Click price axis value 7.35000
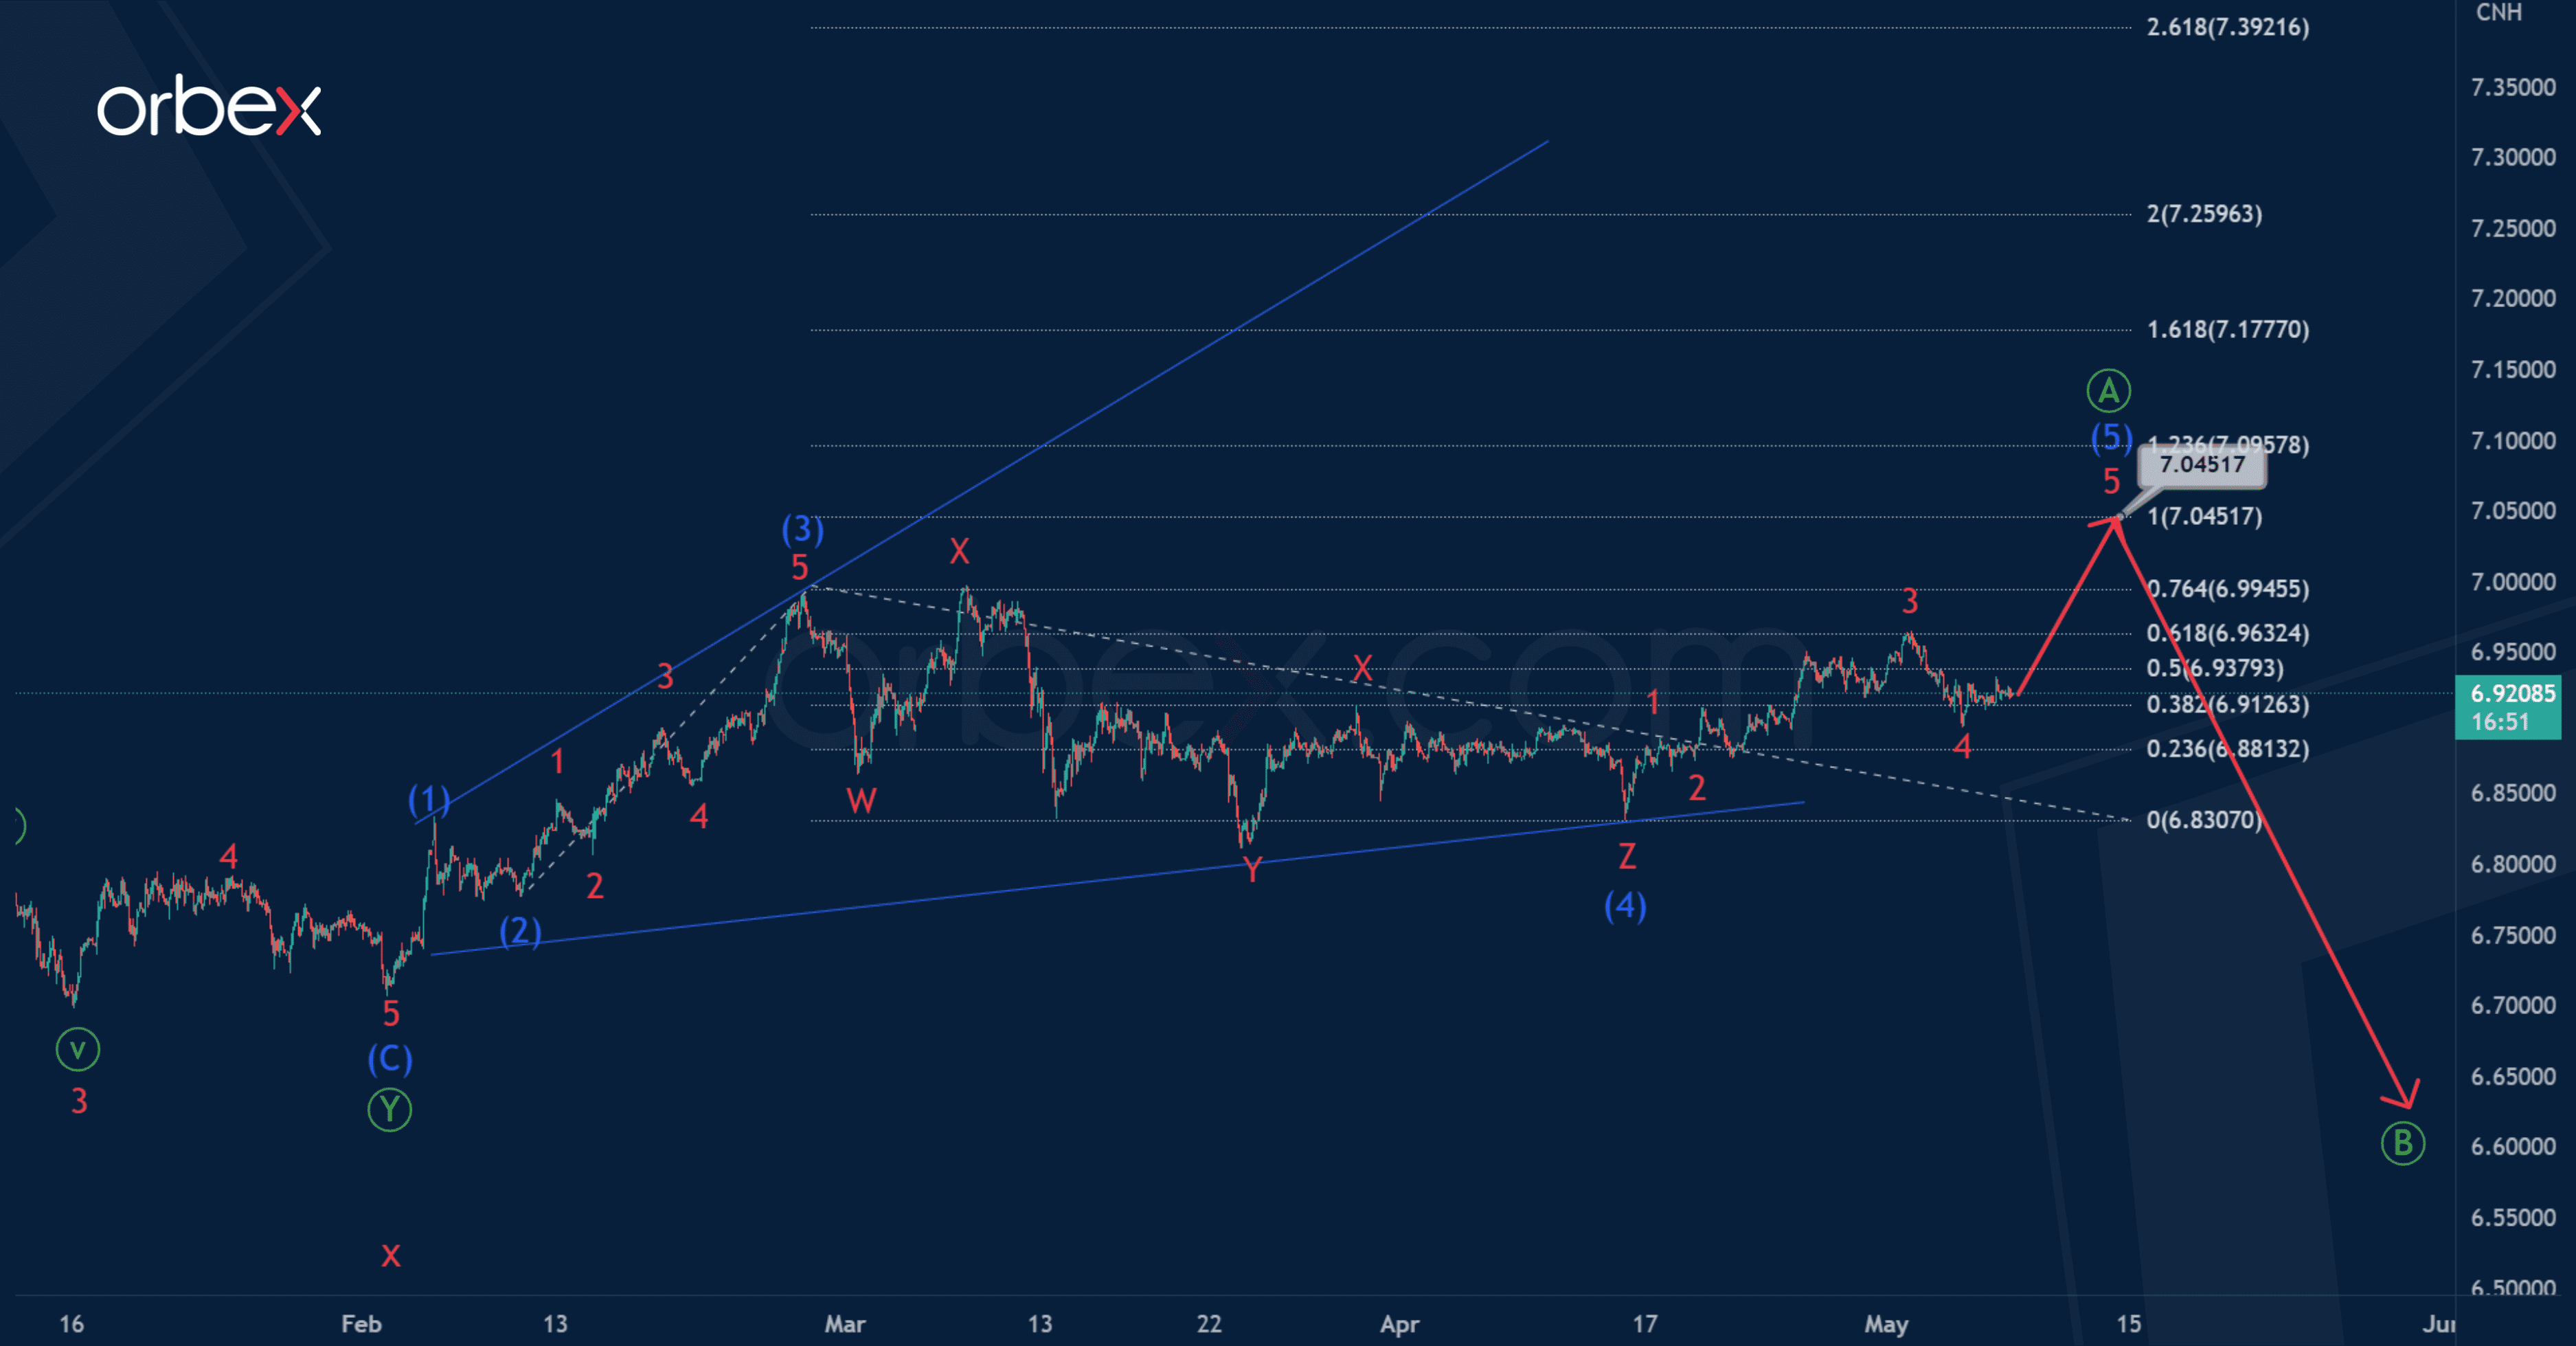 (2513, 88)
